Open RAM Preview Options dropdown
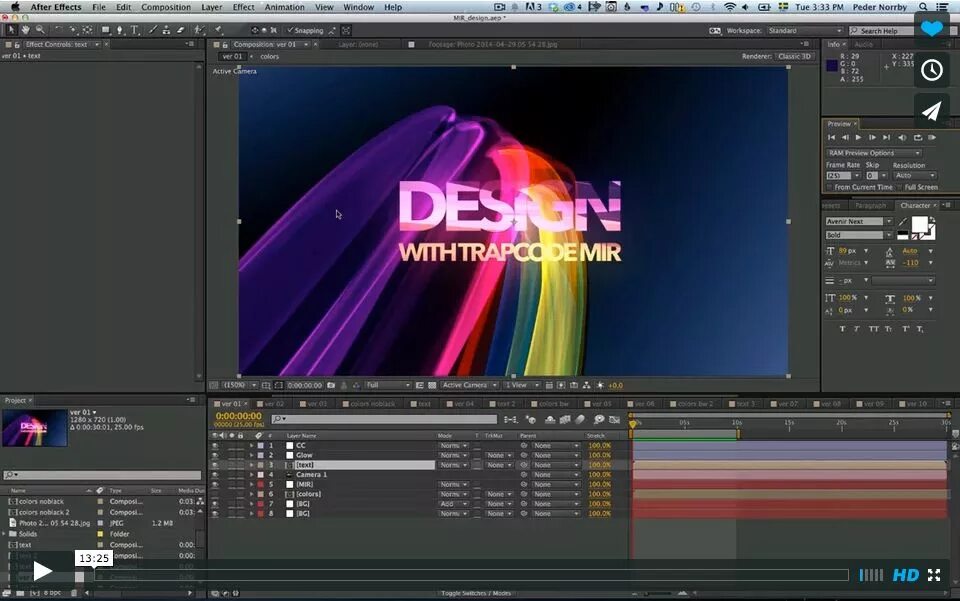This screenshot has height=601, width=960. click(x=874, y=153)
